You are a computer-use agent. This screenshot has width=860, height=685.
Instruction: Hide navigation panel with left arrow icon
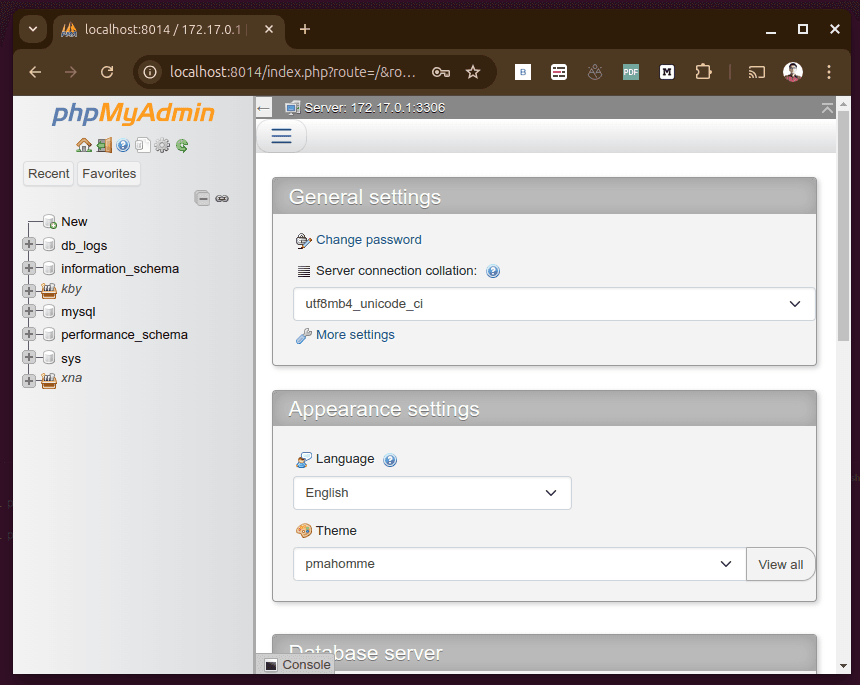pyautogui.click(x=264, y=108)
